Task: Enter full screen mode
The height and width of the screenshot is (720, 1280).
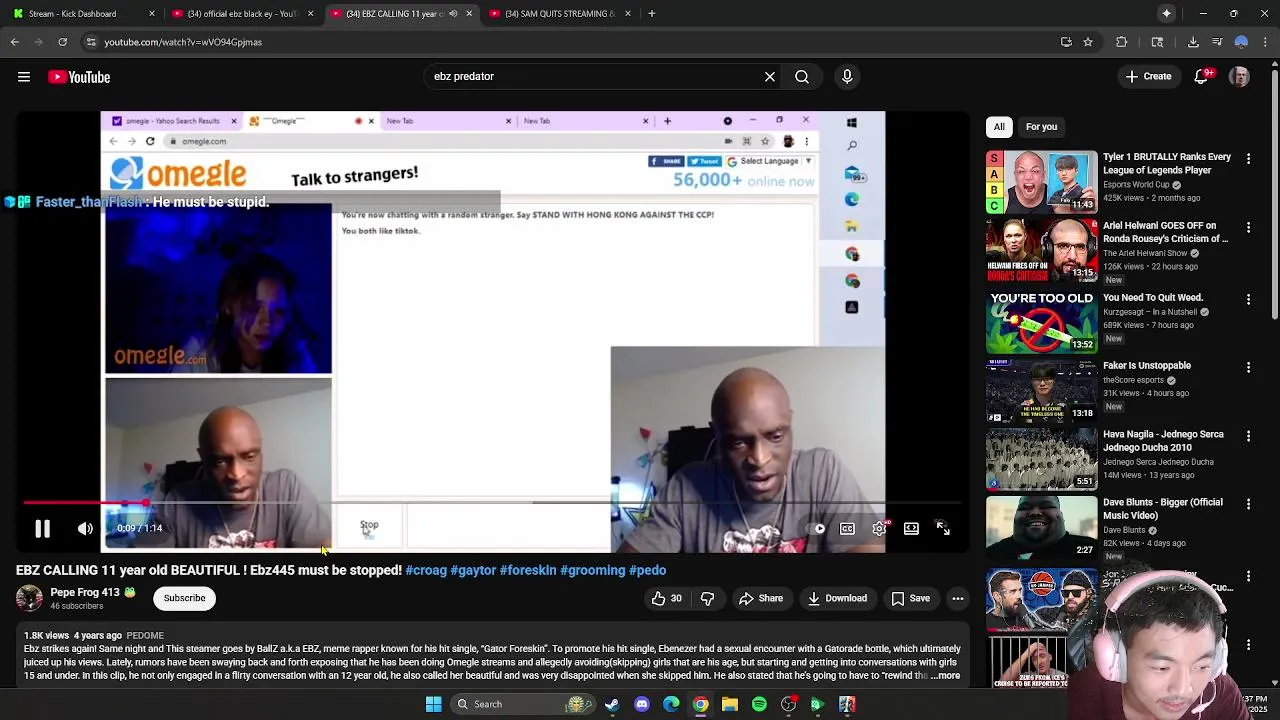Action: 943,528
